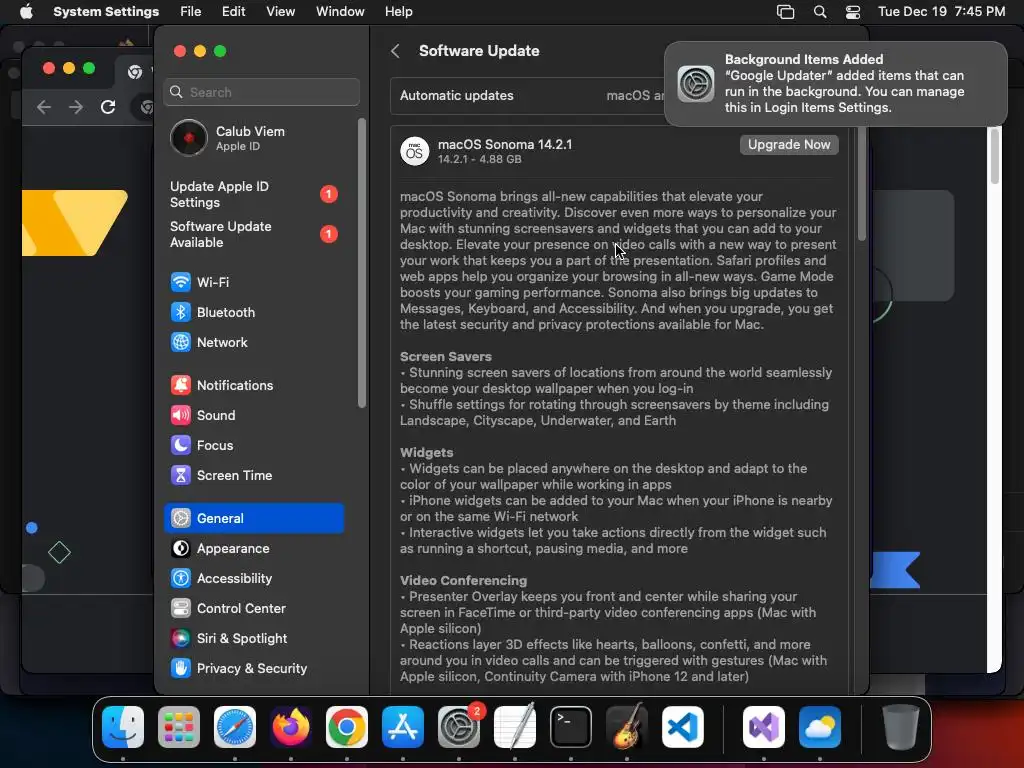The height and width of the screenshot is (768, 1024).
Task: Open Visual Studio from the Dock
Action: [x=764, y=727]
